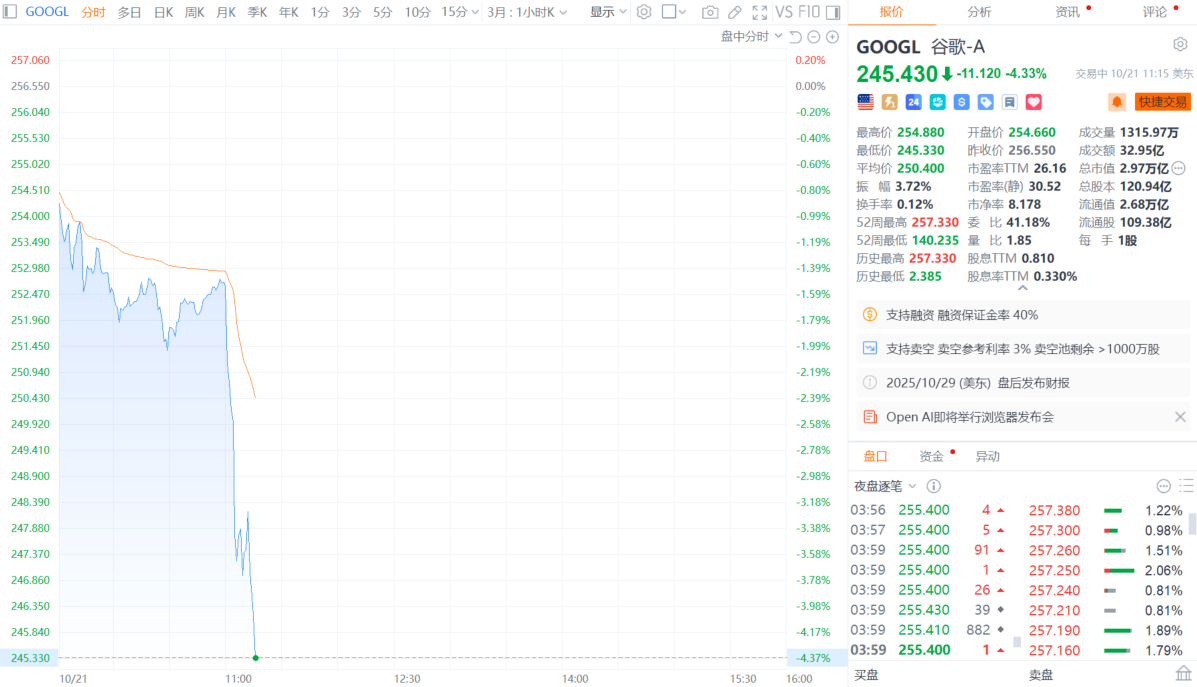Click 245.330 current price axis label
Image resolution: width=1197 pixels, height=687 pixels.
pos(30,657)
